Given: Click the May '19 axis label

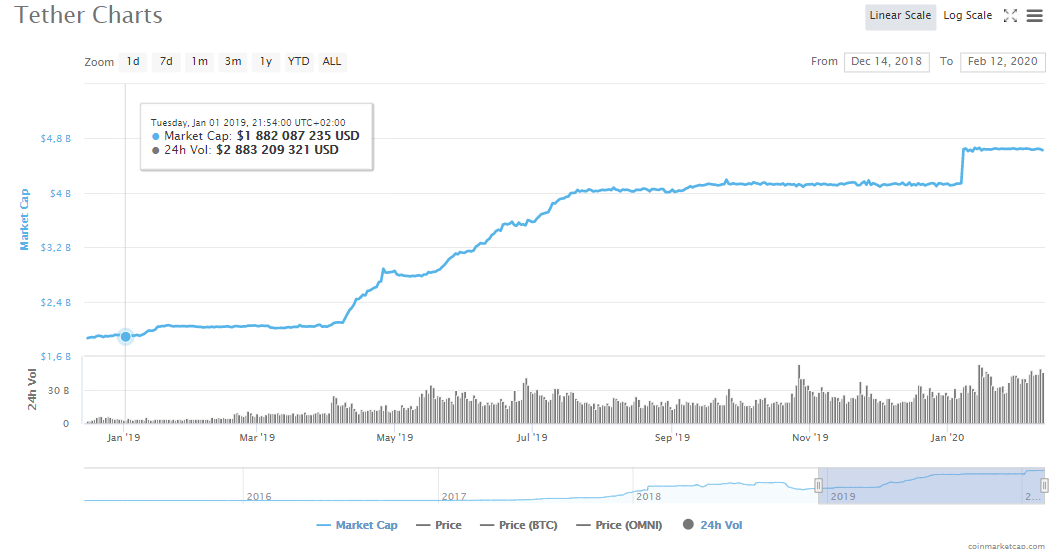Looking at the screenshot, I should [x=395, y=438].
